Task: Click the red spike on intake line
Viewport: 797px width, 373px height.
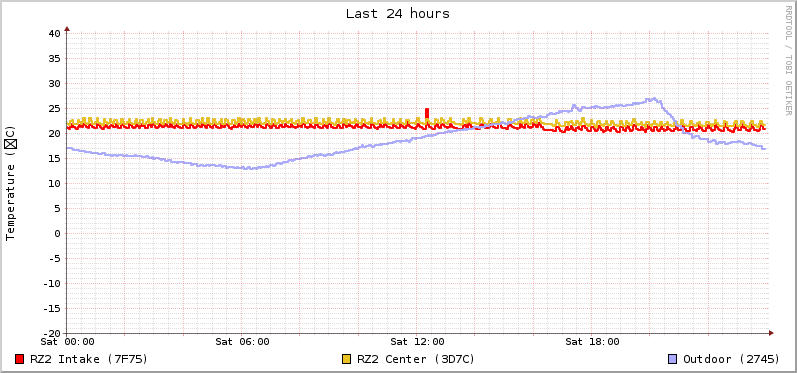Action: click(x=427, y=113)
